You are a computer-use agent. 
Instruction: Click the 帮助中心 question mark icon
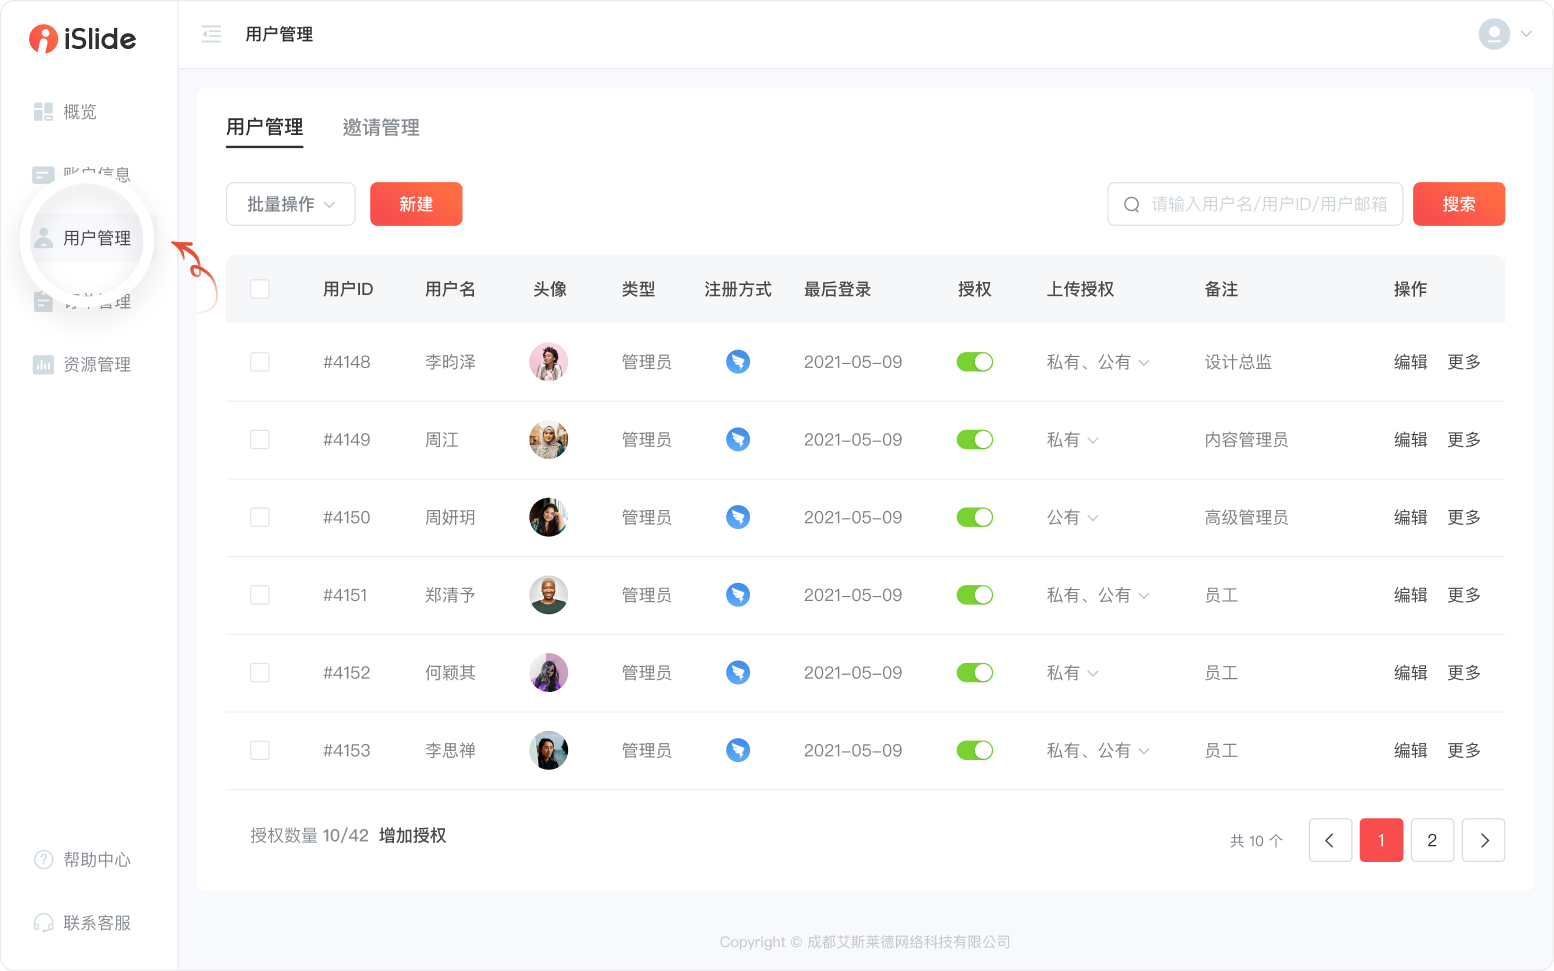pos(43,860)
